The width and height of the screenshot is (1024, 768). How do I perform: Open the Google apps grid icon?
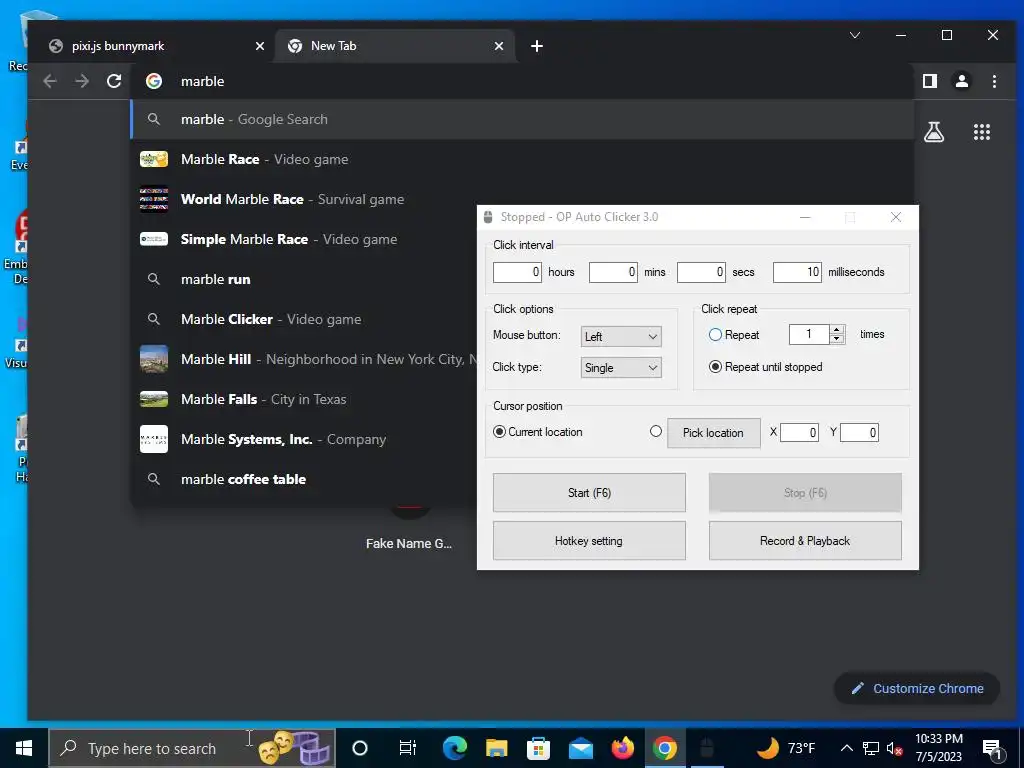coord(982,133)
